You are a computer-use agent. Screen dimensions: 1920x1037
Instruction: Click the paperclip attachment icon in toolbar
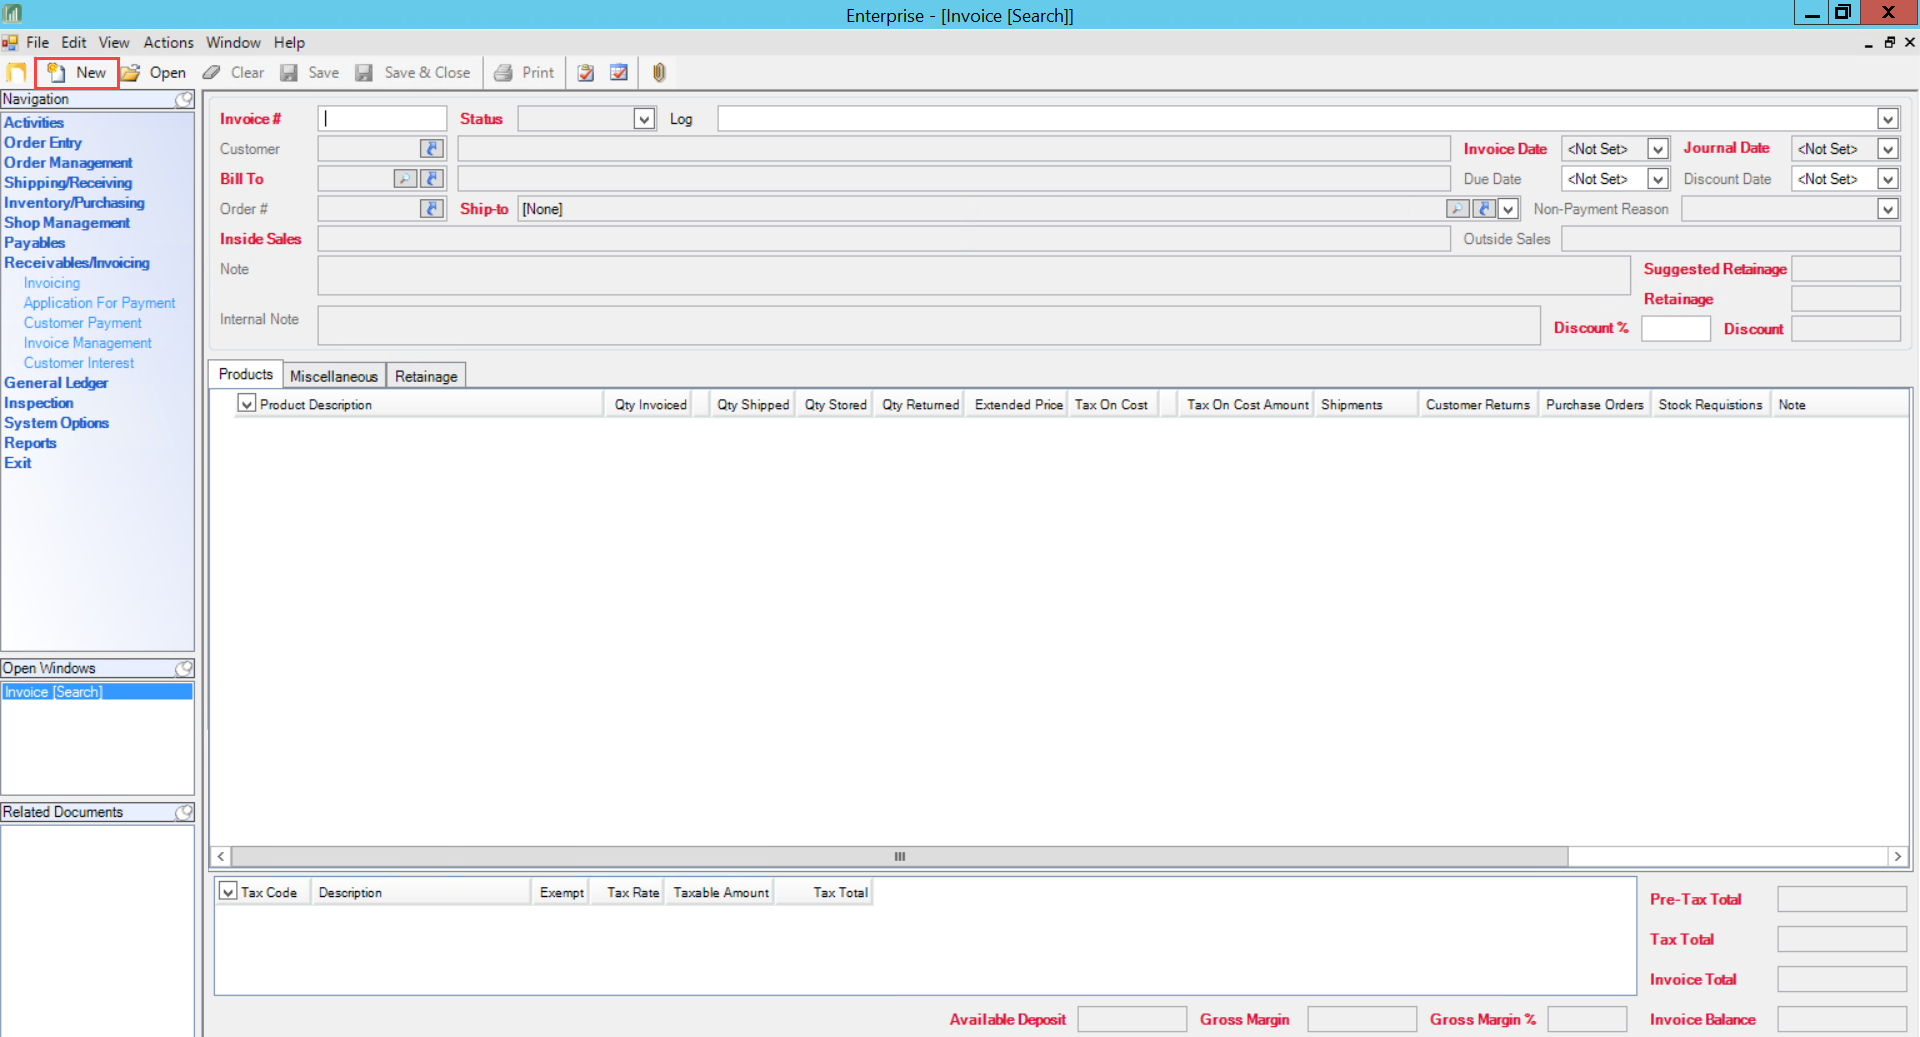(x=659, y=72)
